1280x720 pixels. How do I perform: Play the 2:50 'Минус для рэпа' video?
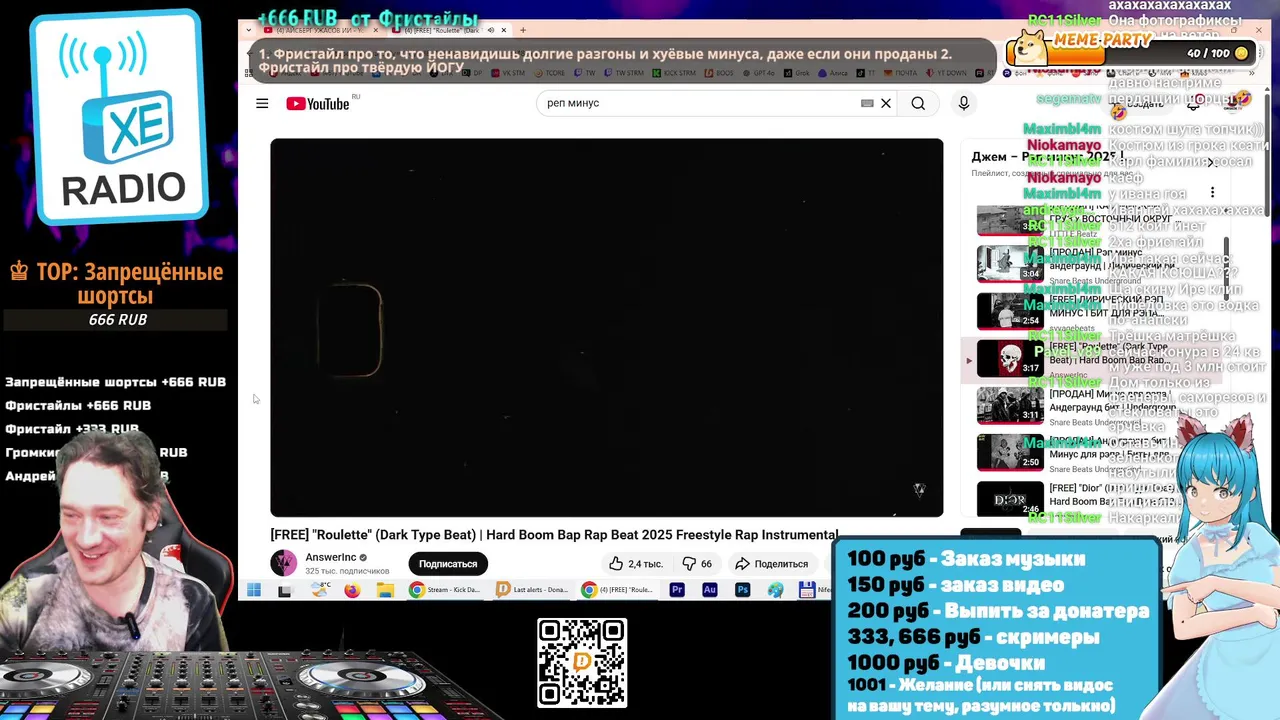pos(1010,452)
